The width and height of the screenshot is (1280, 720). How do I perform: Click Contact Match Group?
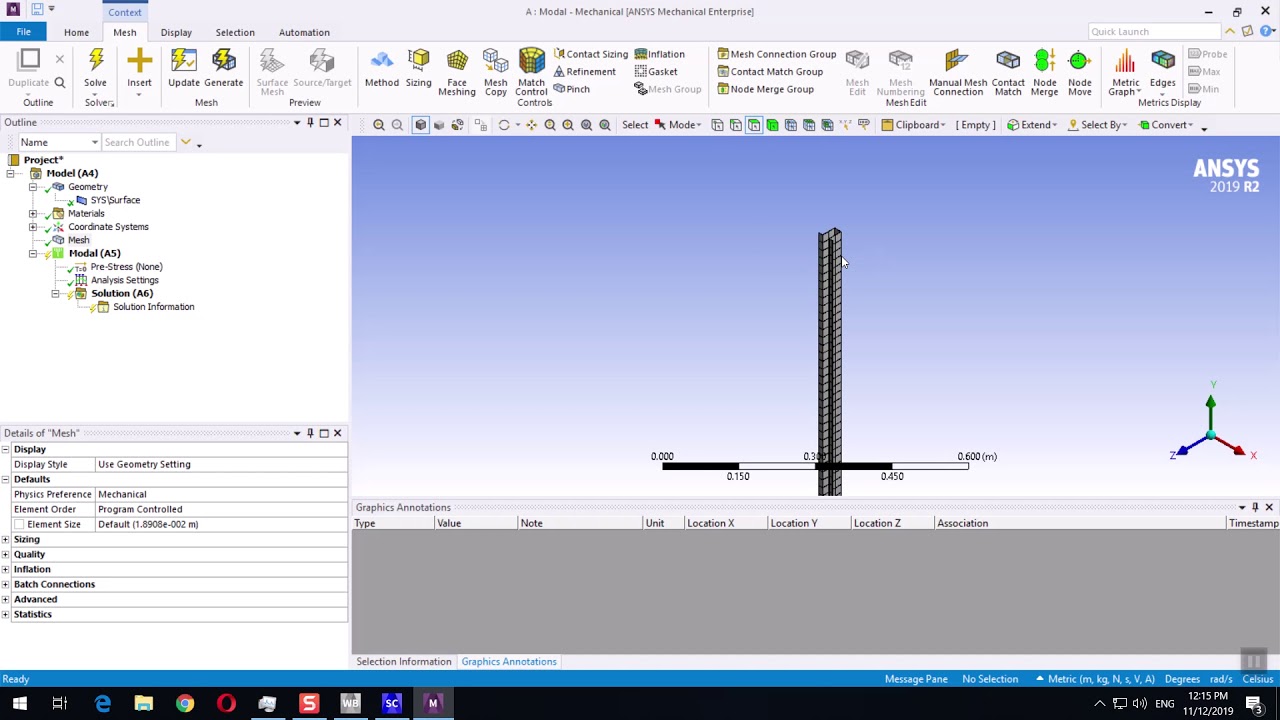click(770, 72)
